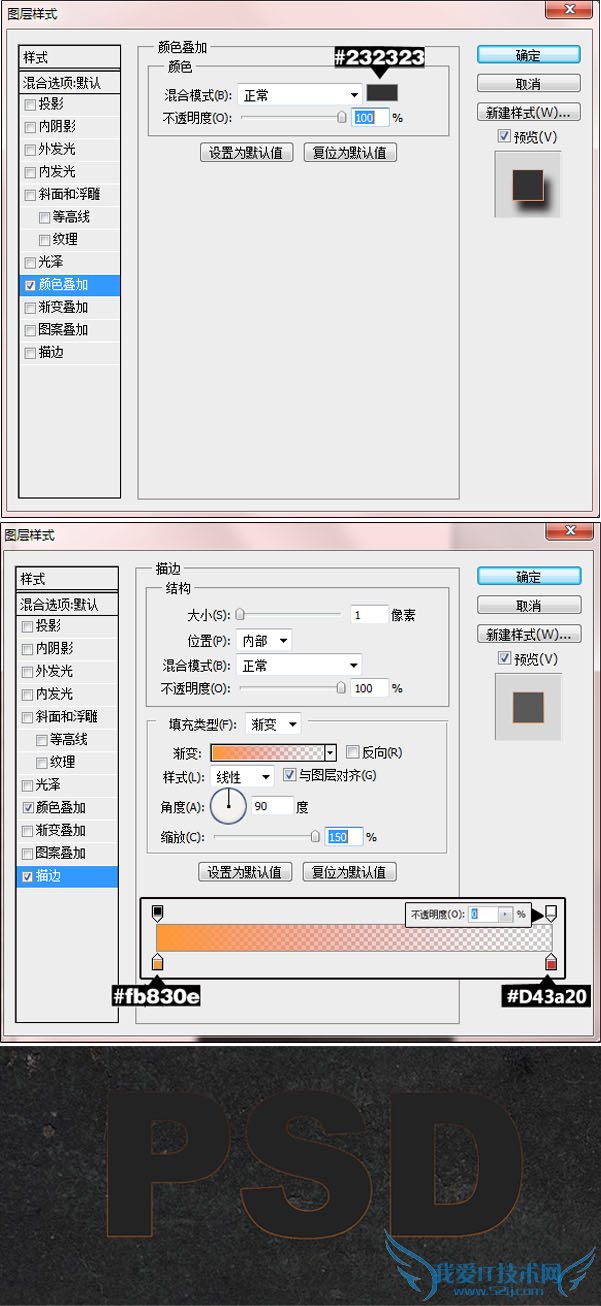The image size is (601, 1306).
Task: Click 复位为默认值 in the Color Overlay dialog
Action: 351,153
